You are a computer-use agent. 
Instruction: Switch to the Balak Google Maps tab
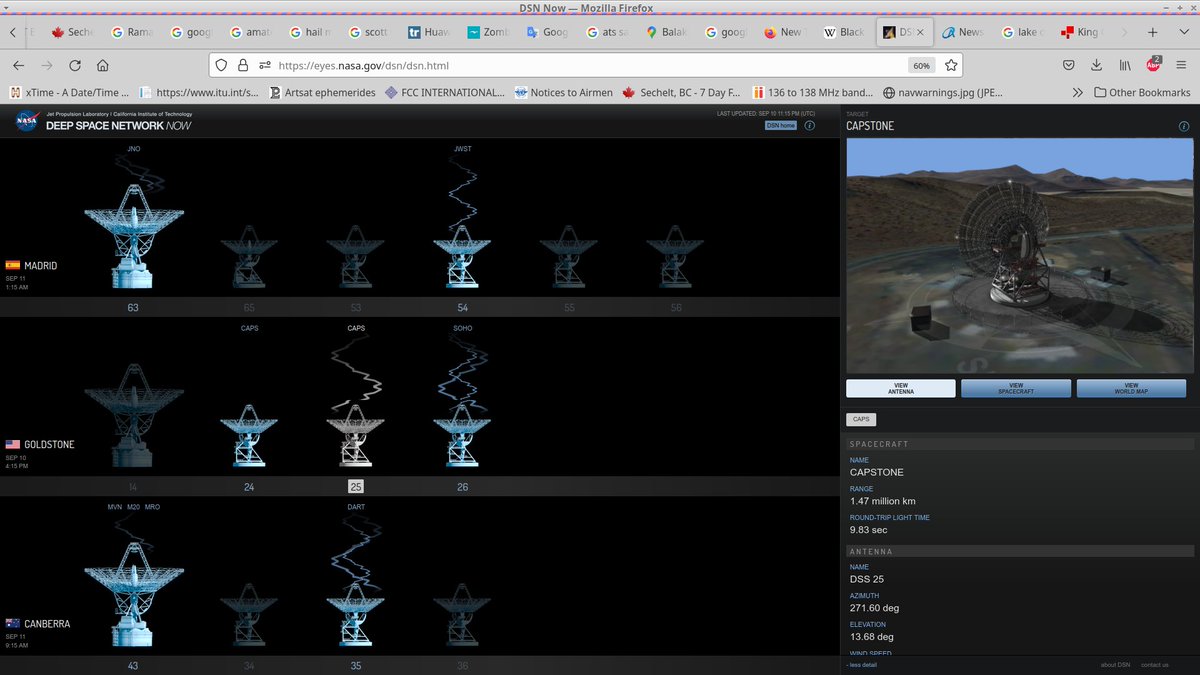(667, 32)
